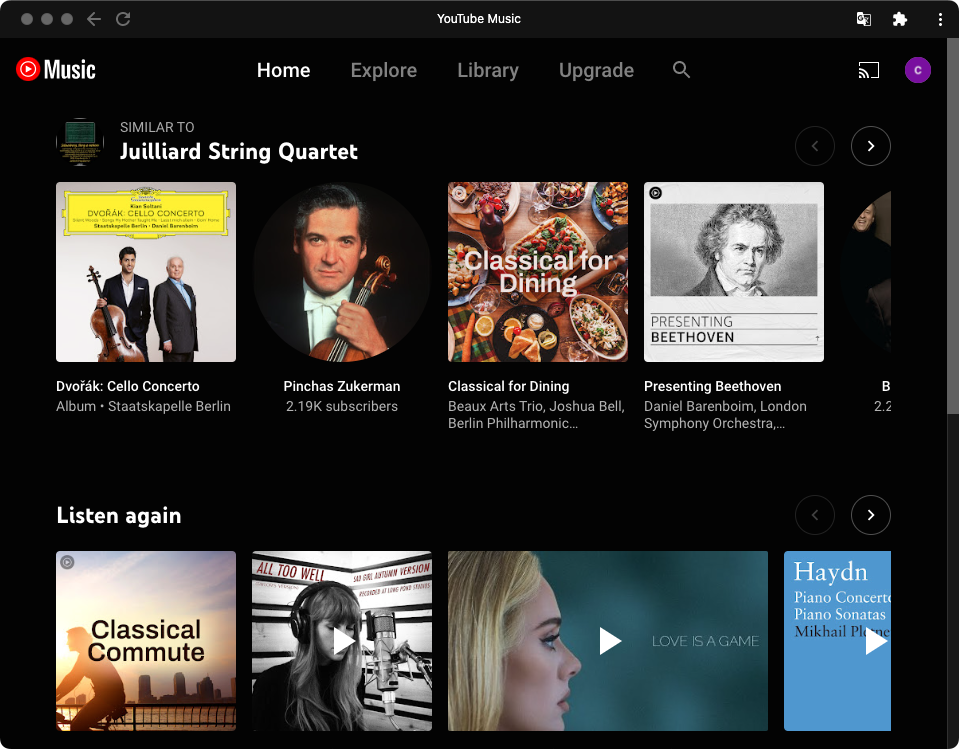Click the YouTube Music logo

[56, 70]
